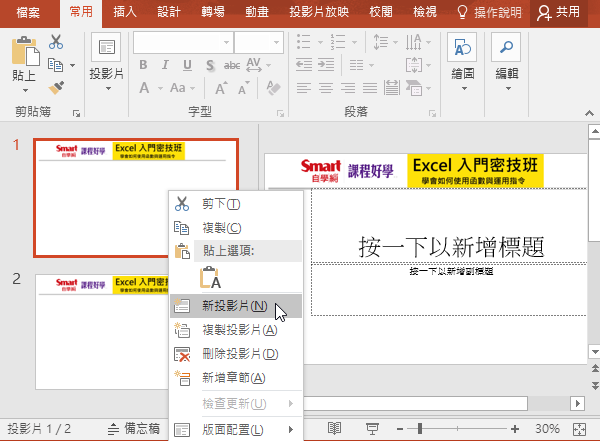This screenshot has height=441, width=600.
Task: Click the Convert to SmartArt icon
Action: point(414,88)
